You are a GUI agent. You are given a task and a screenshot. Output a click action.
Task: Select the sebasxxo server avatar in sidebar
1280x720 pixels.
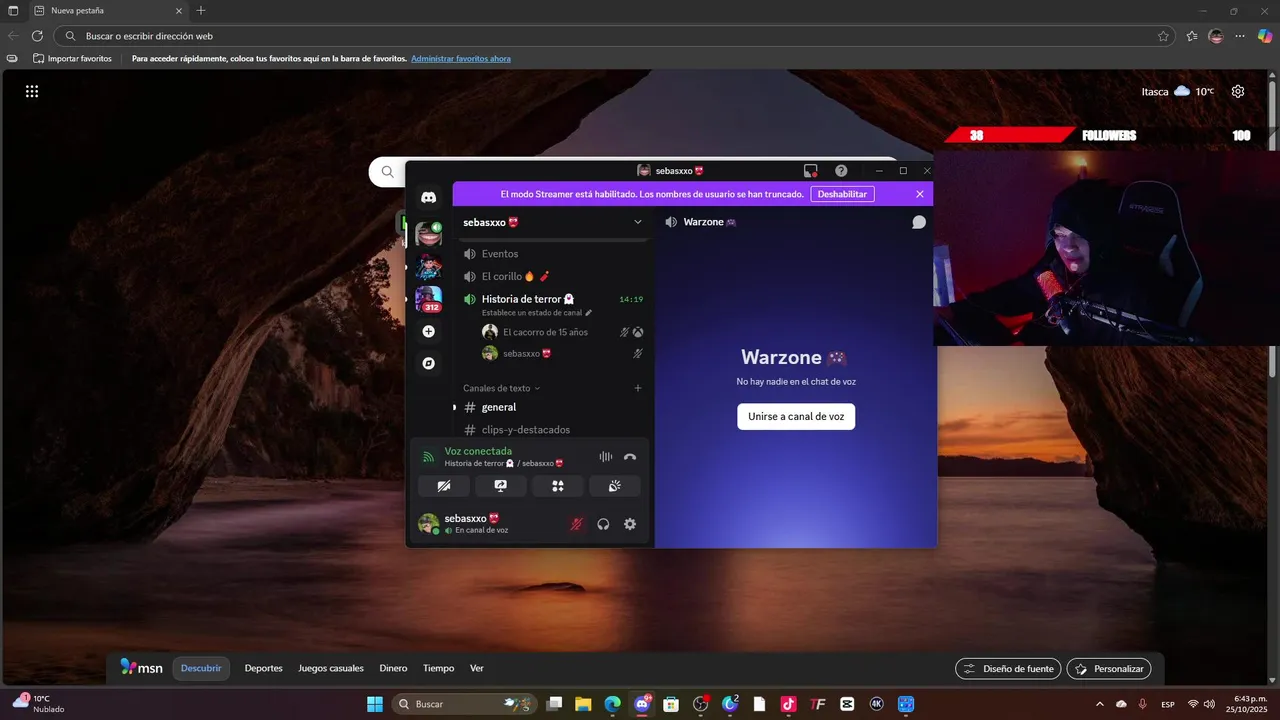(x=429, y=235)
